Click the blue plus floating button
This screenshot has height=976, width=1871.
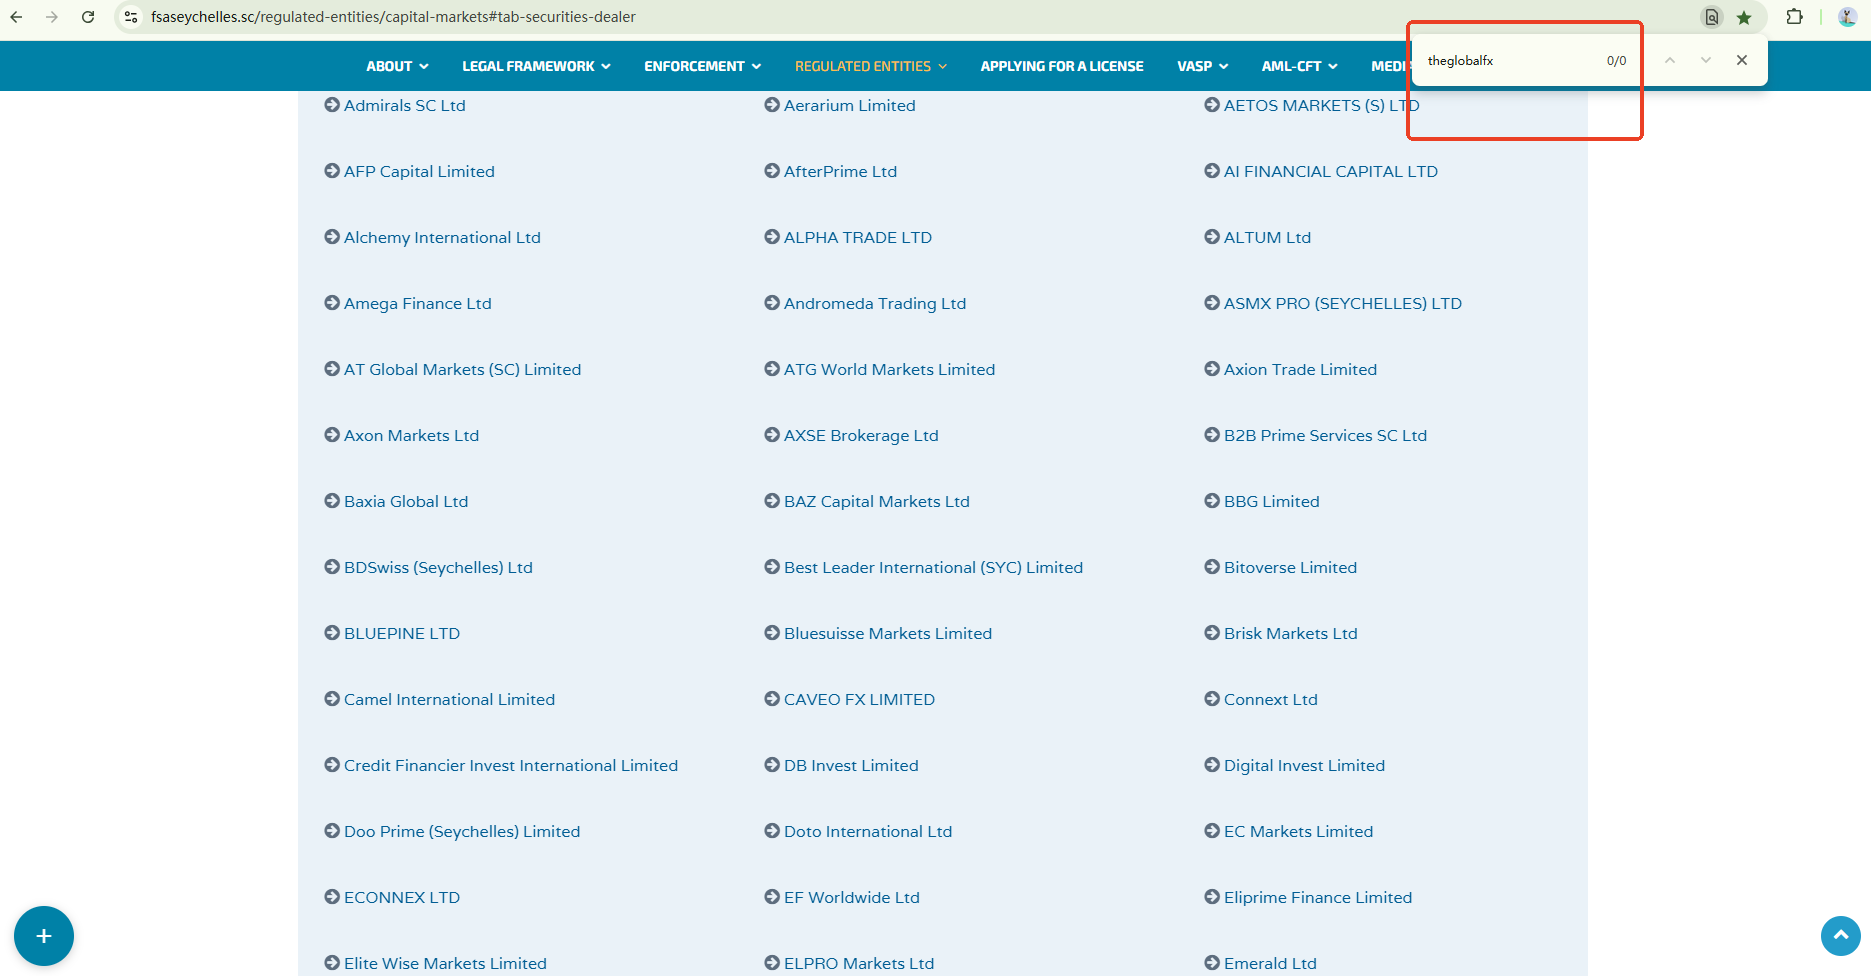tap(44, 936)
